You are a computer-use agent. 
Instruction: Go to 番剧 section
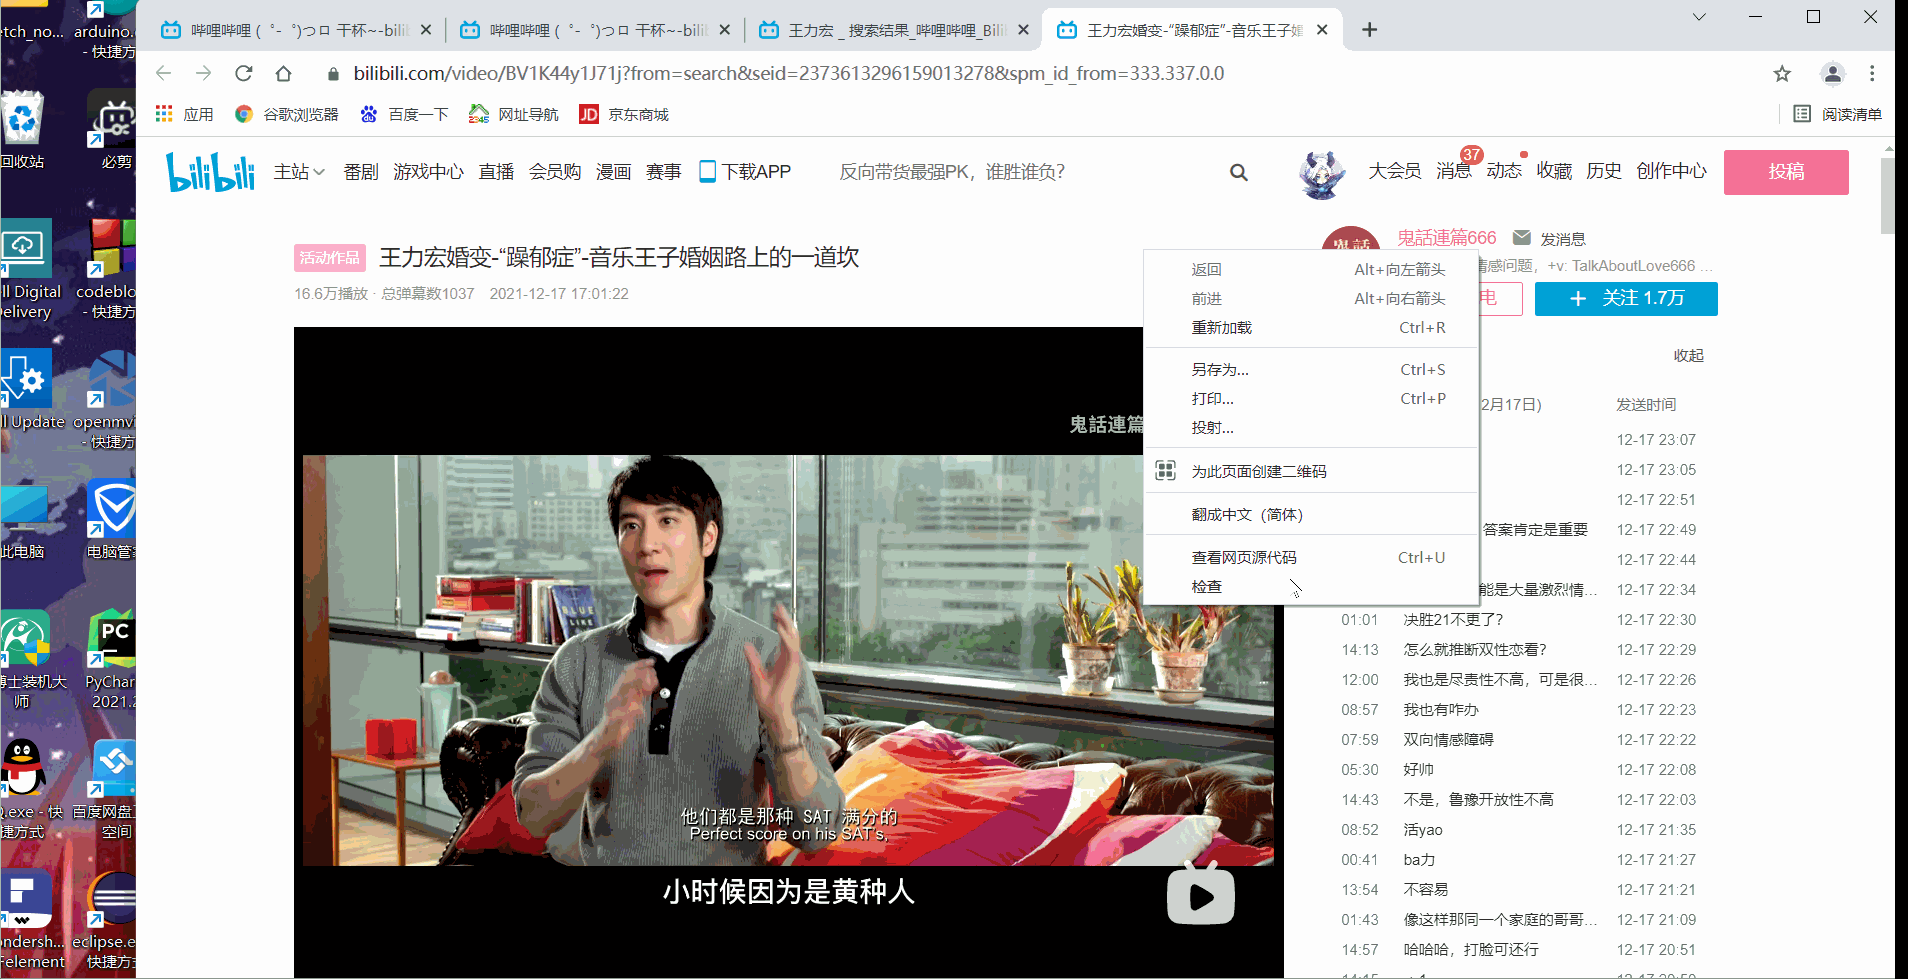click(x=361, y=172)
